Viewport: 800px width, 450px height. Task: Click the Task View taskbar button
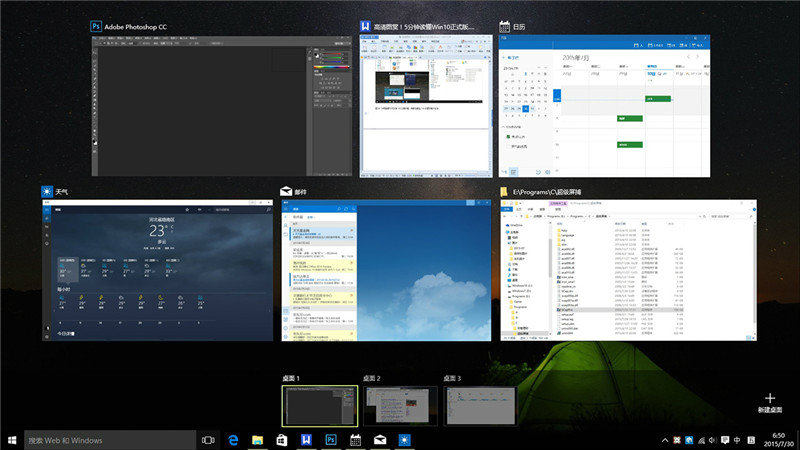tap(209, 440)
